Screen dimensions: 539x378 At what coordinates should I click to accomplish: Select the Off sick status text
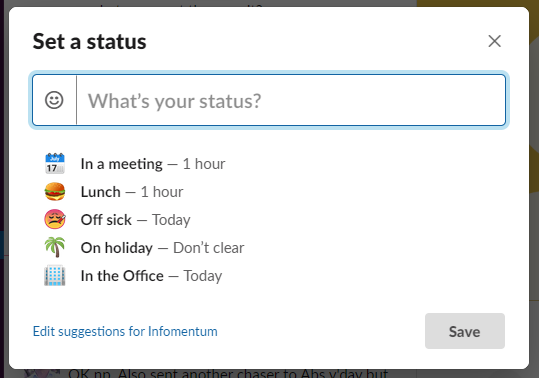point(106,220)
